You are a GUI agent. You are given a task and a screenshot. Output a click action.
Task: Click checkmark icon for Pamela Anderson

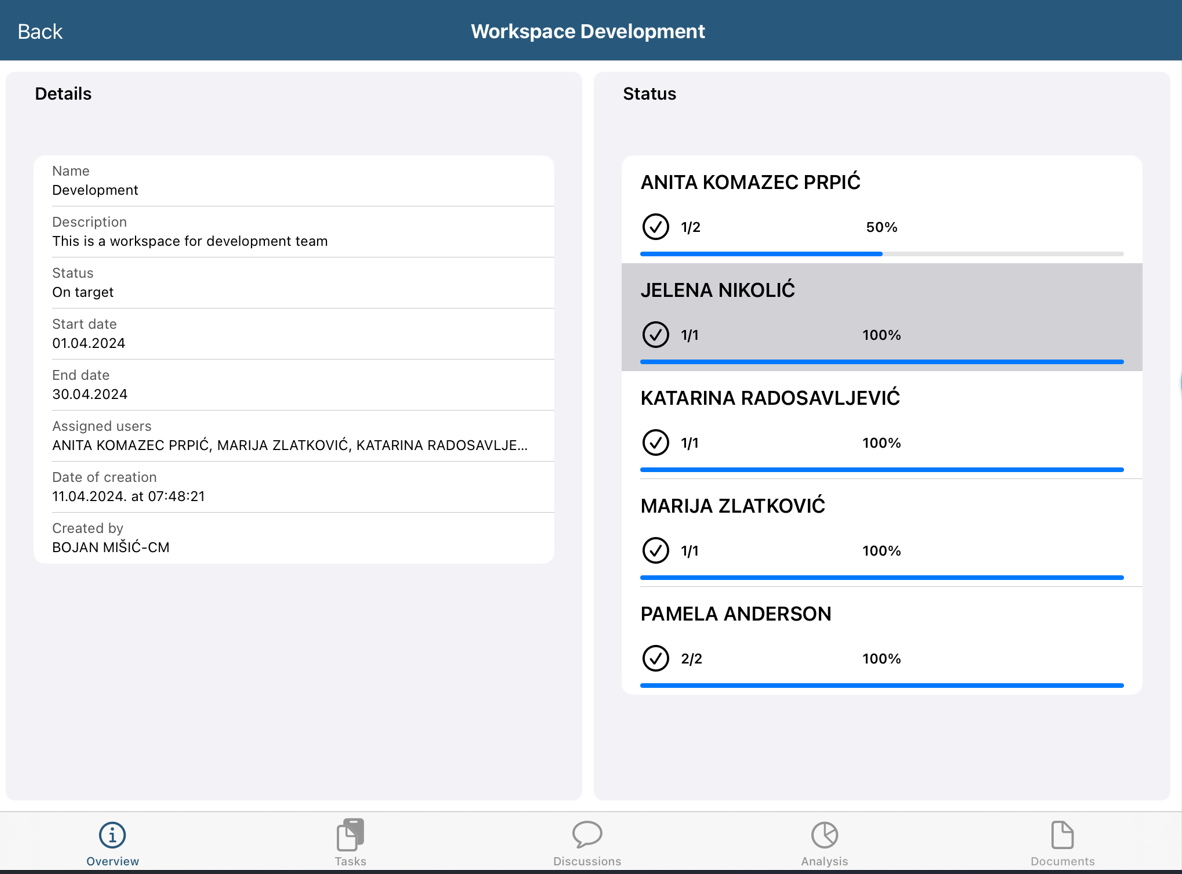[x=655, y=659]
